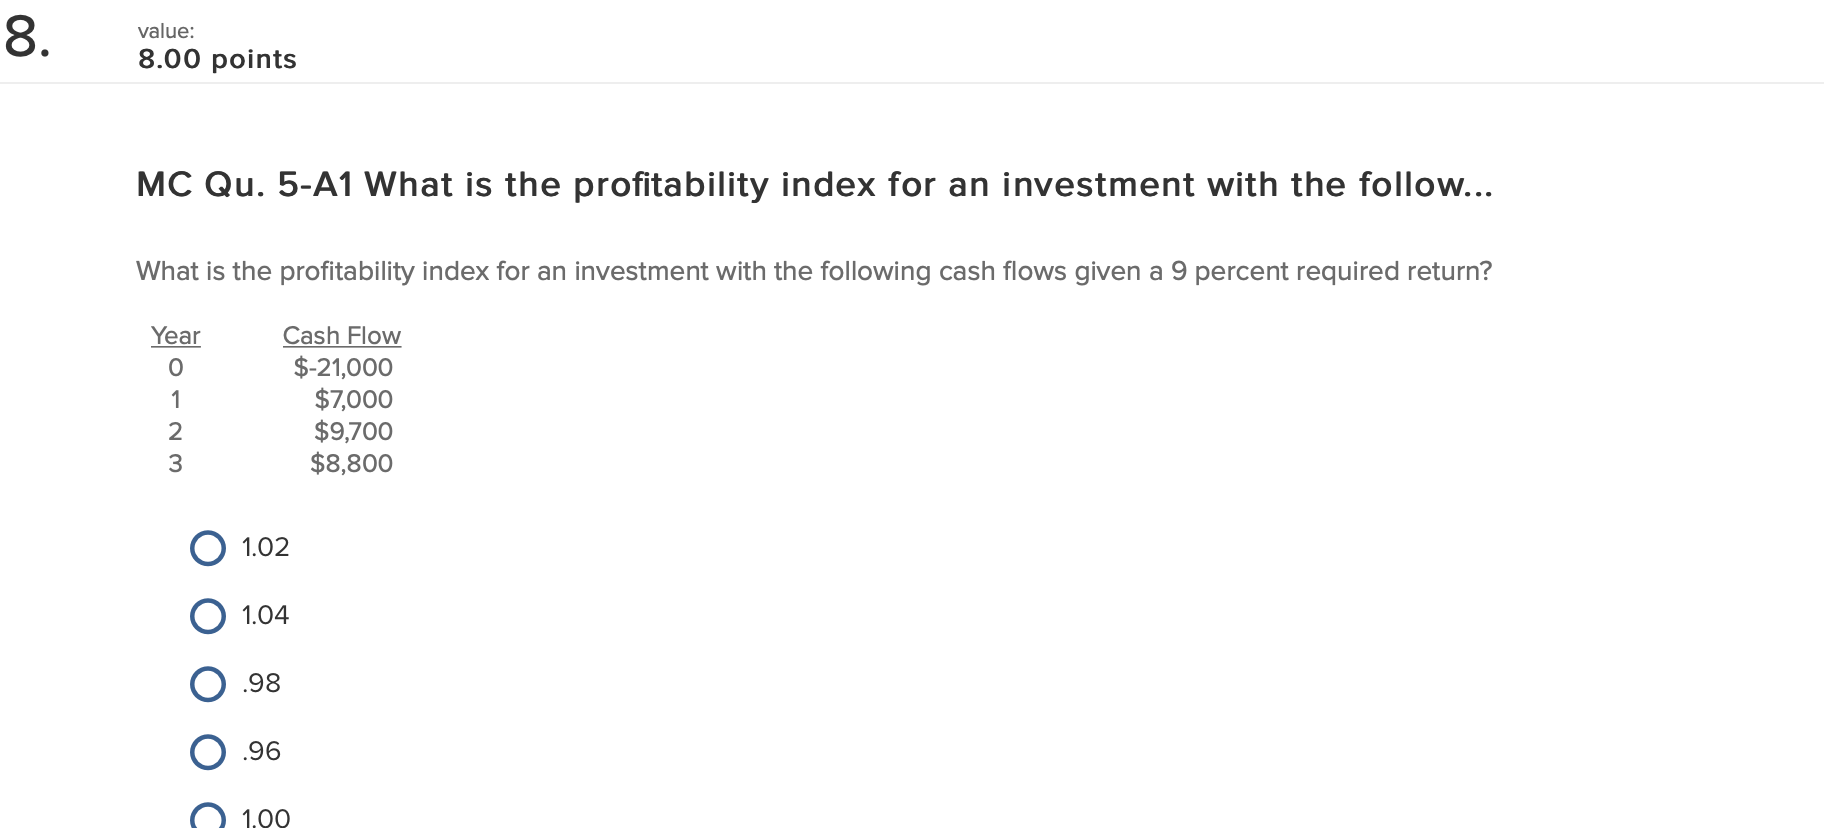
Task: Click the $9,700 cash flow value
Action: 352,431
